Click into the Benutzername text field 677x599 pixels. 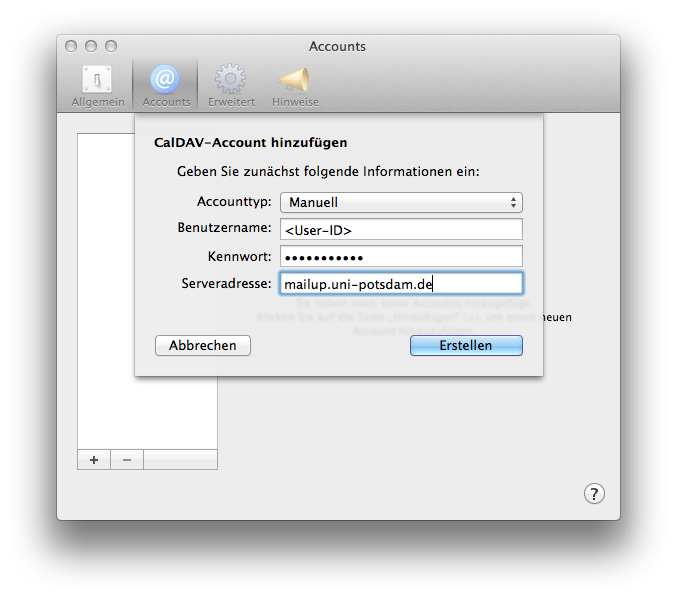tap(401, 230)
